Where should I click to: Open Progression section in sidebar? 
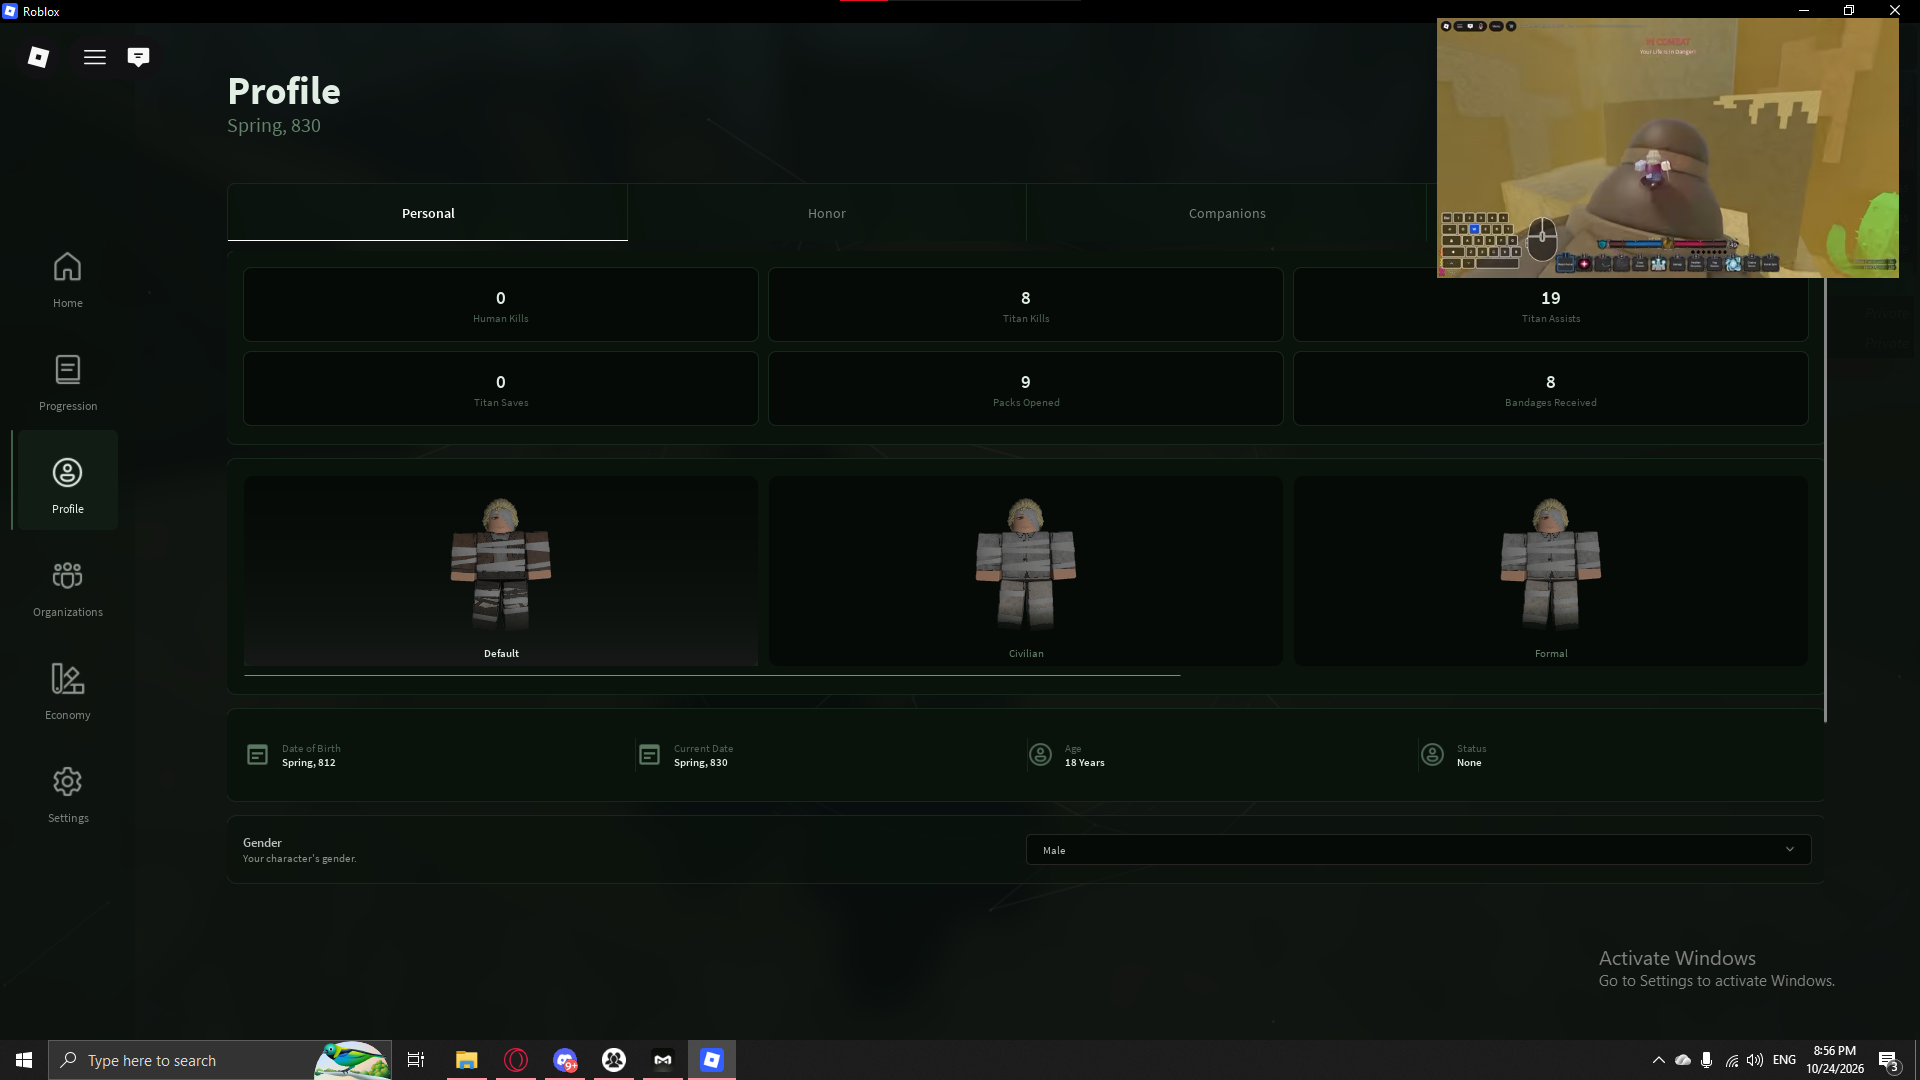pos(68,383)
